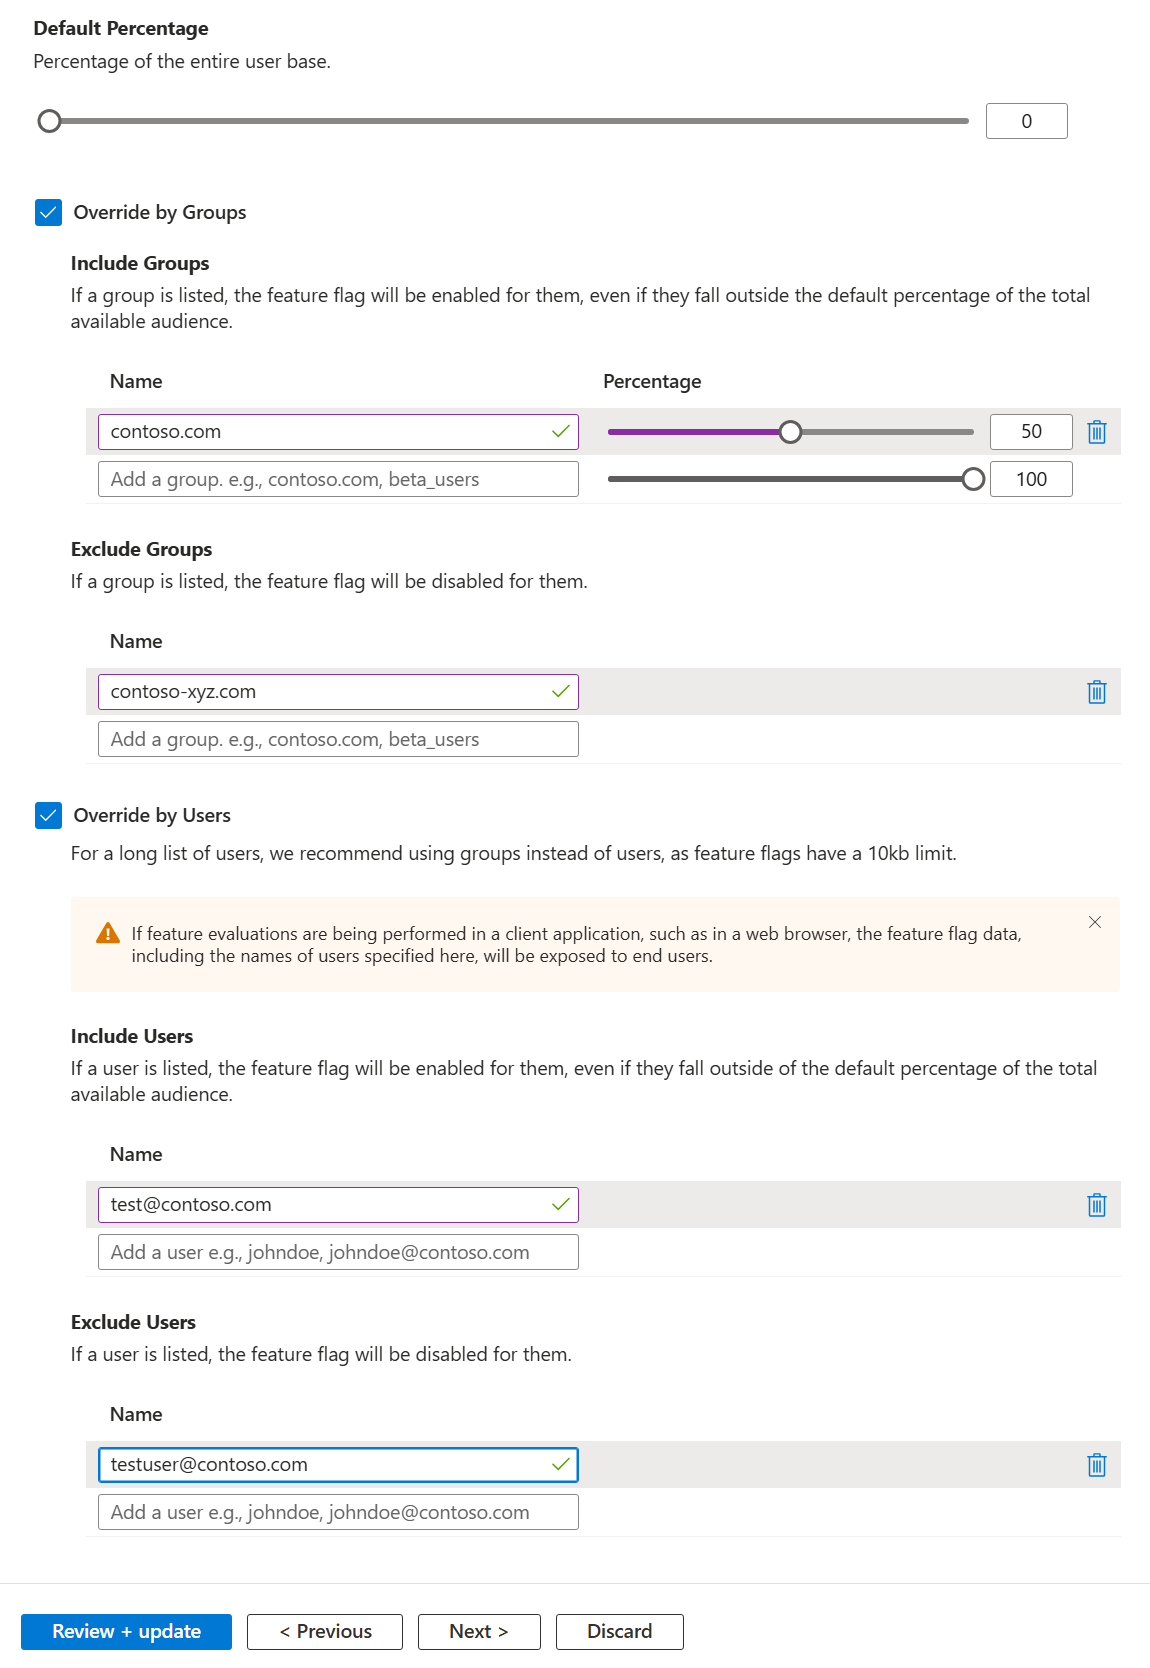Remove testuser@contoso.com from excluded users
The image size is (1150, 1668).
click(1097, 1465)
